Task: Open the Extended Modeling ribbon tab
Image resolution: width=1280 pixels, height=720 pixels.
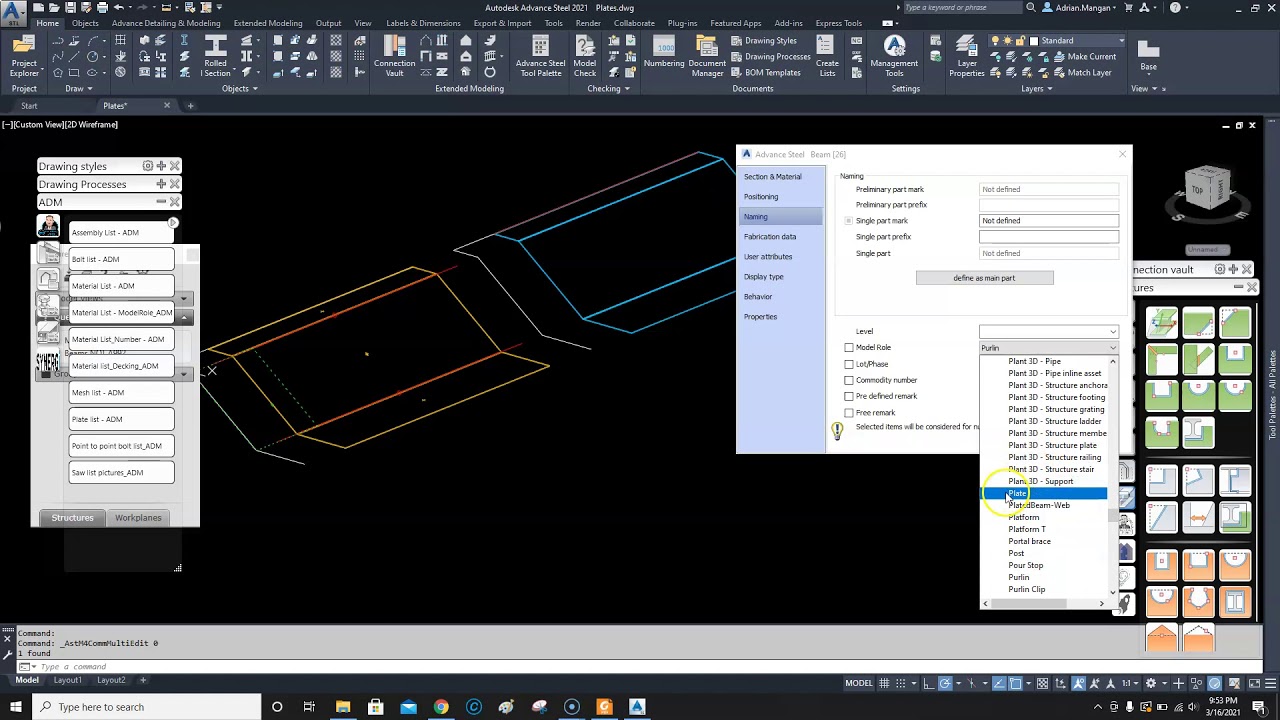Action: tap(268, 23)
